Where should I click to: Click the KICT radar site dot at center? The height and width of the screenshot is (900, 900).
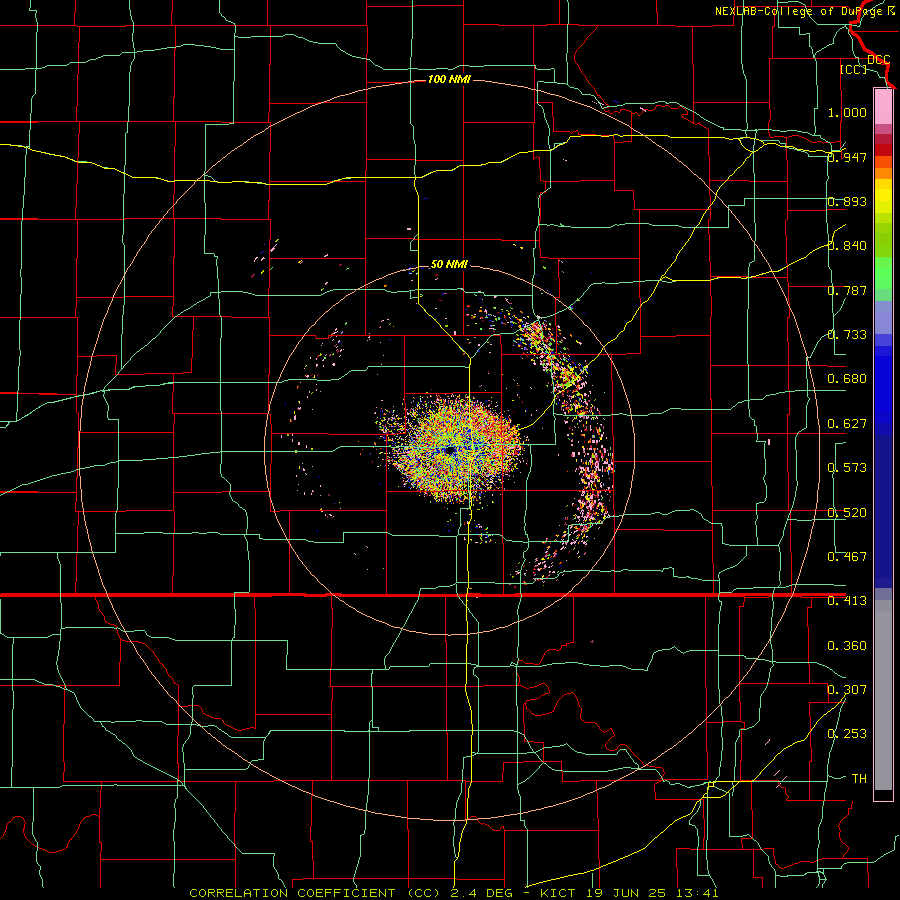click(x=449, y=451)
